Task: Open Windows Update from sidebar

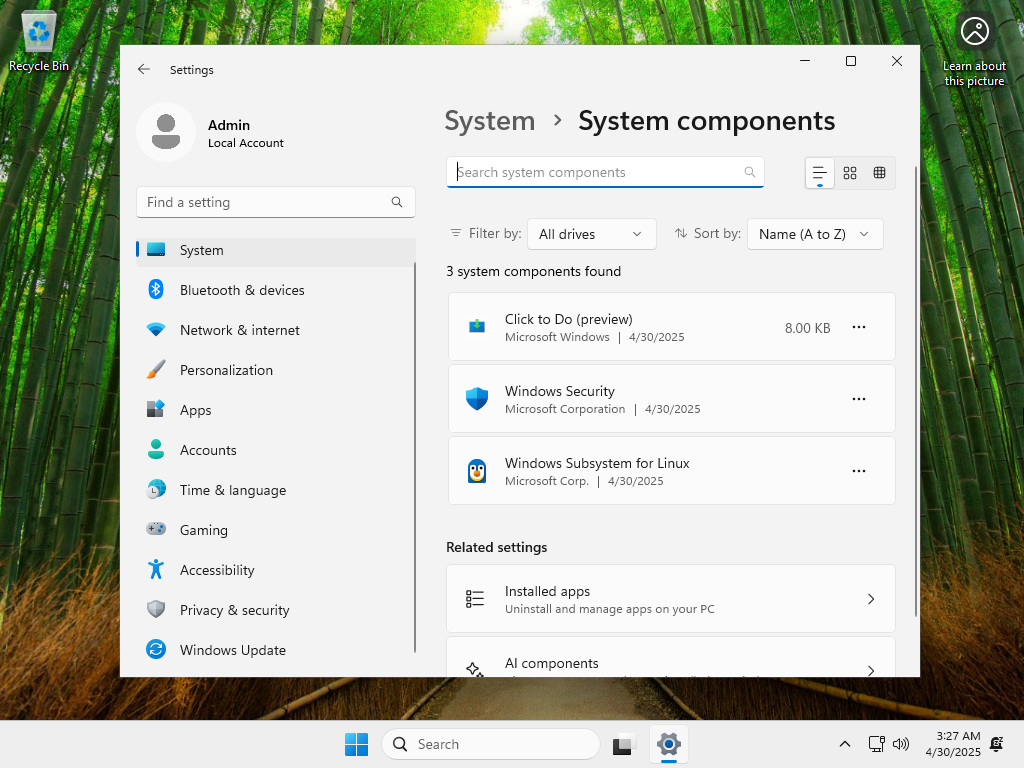Action: [233, 650]
